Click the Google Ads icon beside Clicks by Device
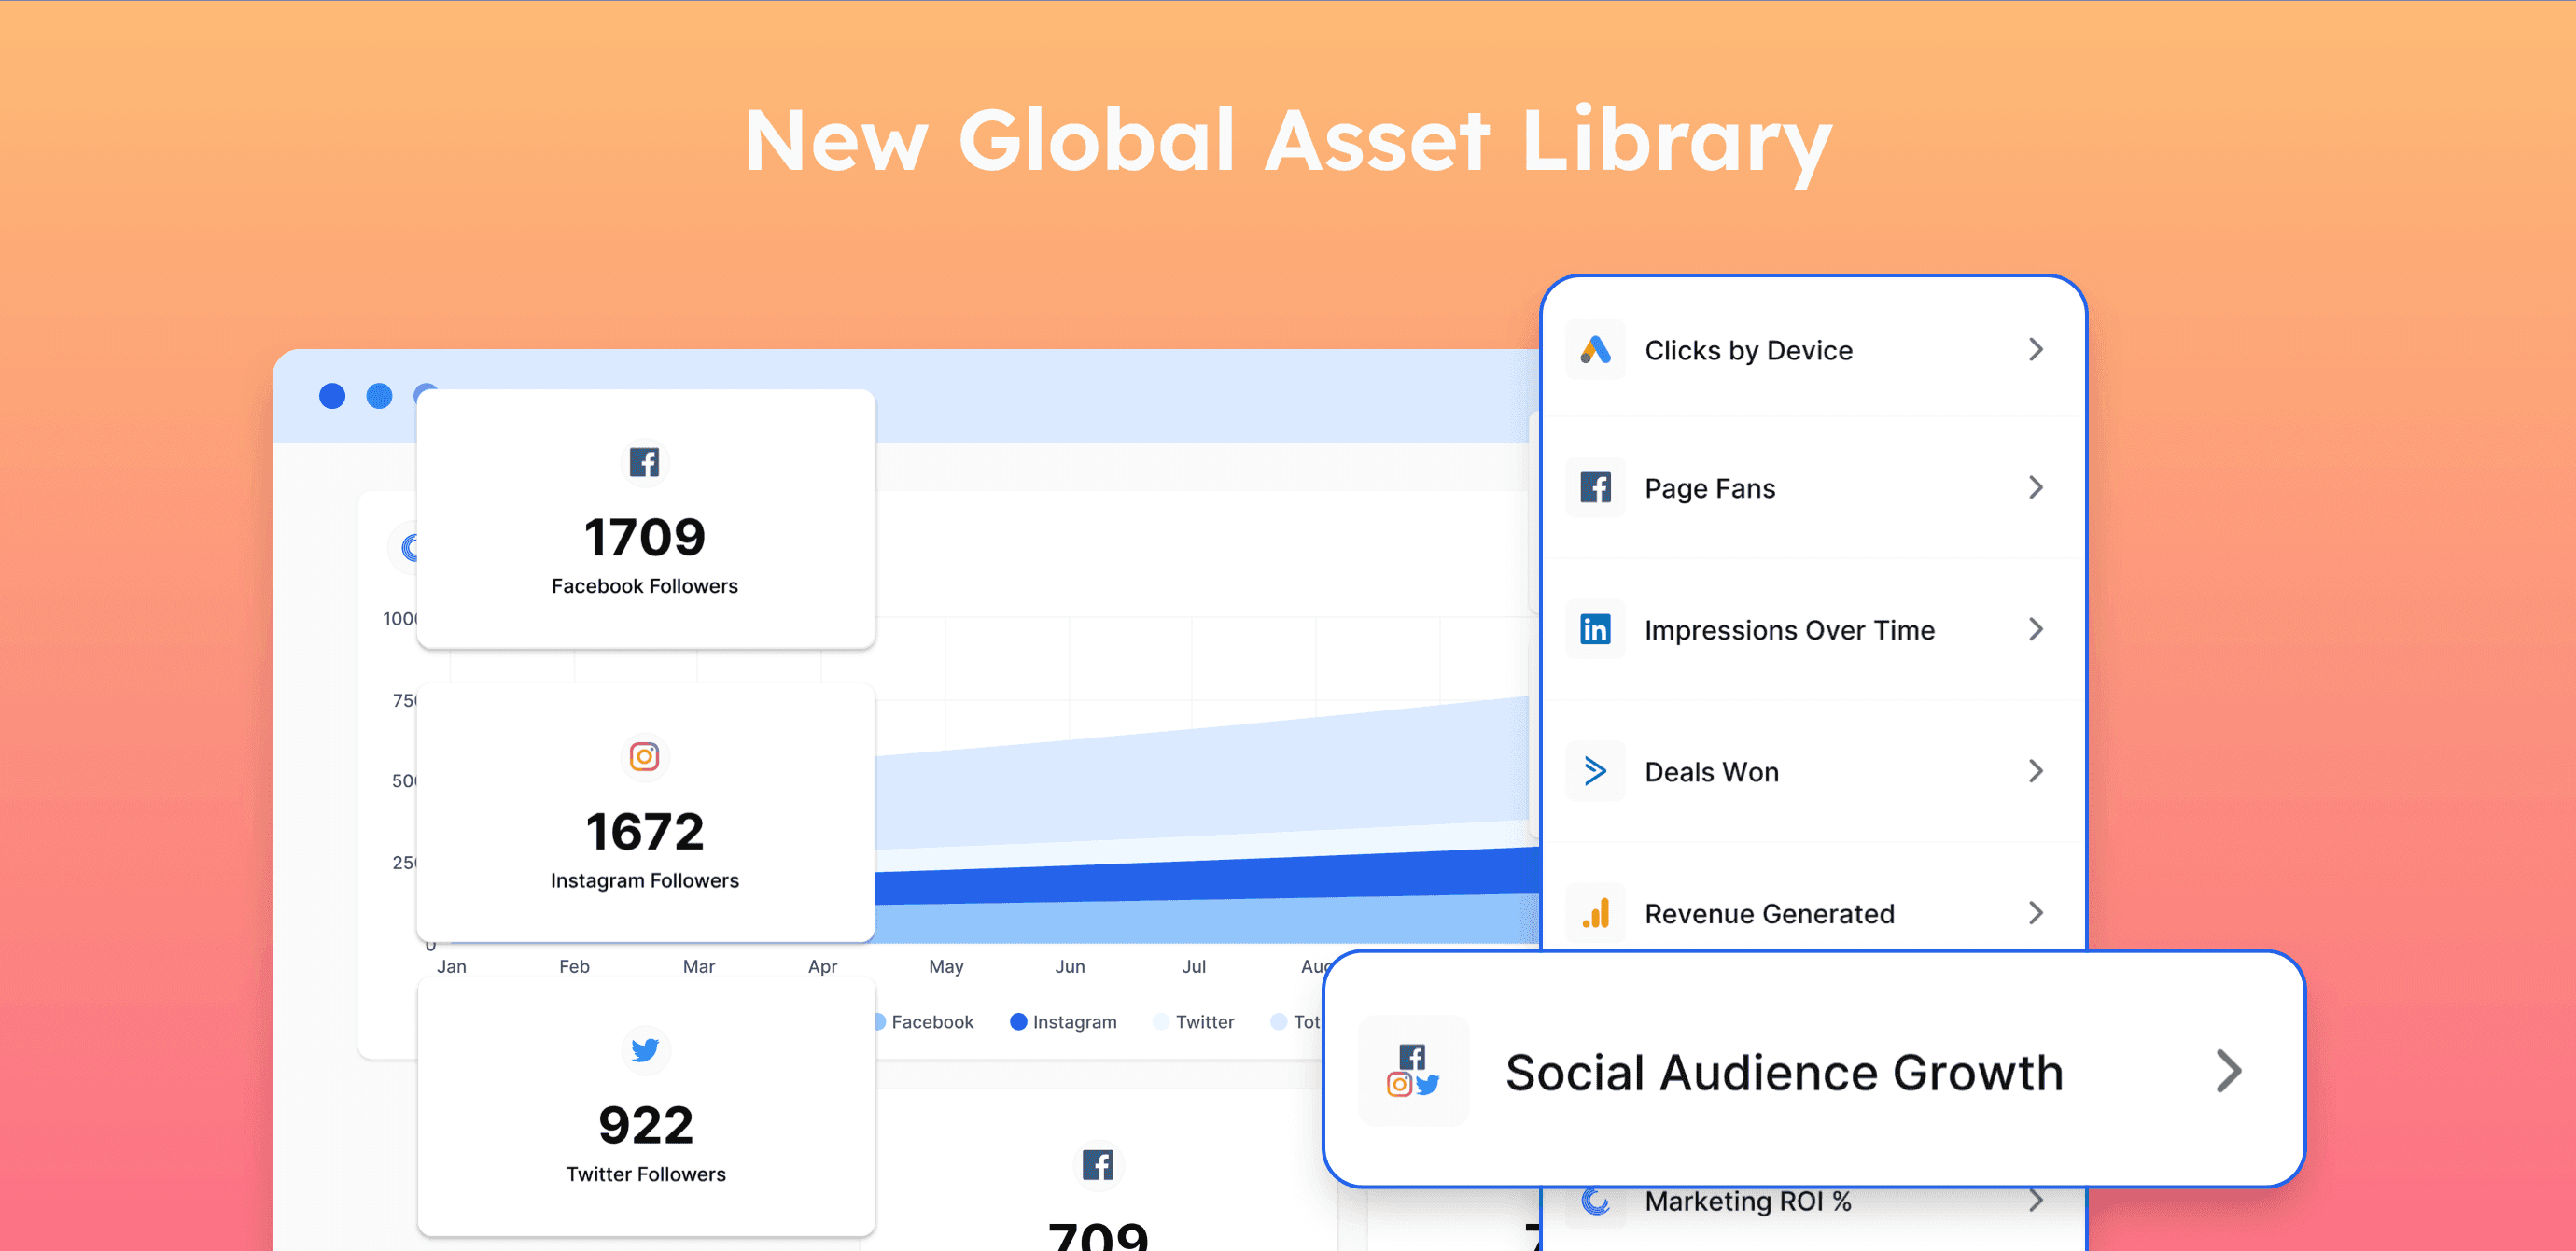This screenshot has height=1251, width=2576. point(1595,350)
